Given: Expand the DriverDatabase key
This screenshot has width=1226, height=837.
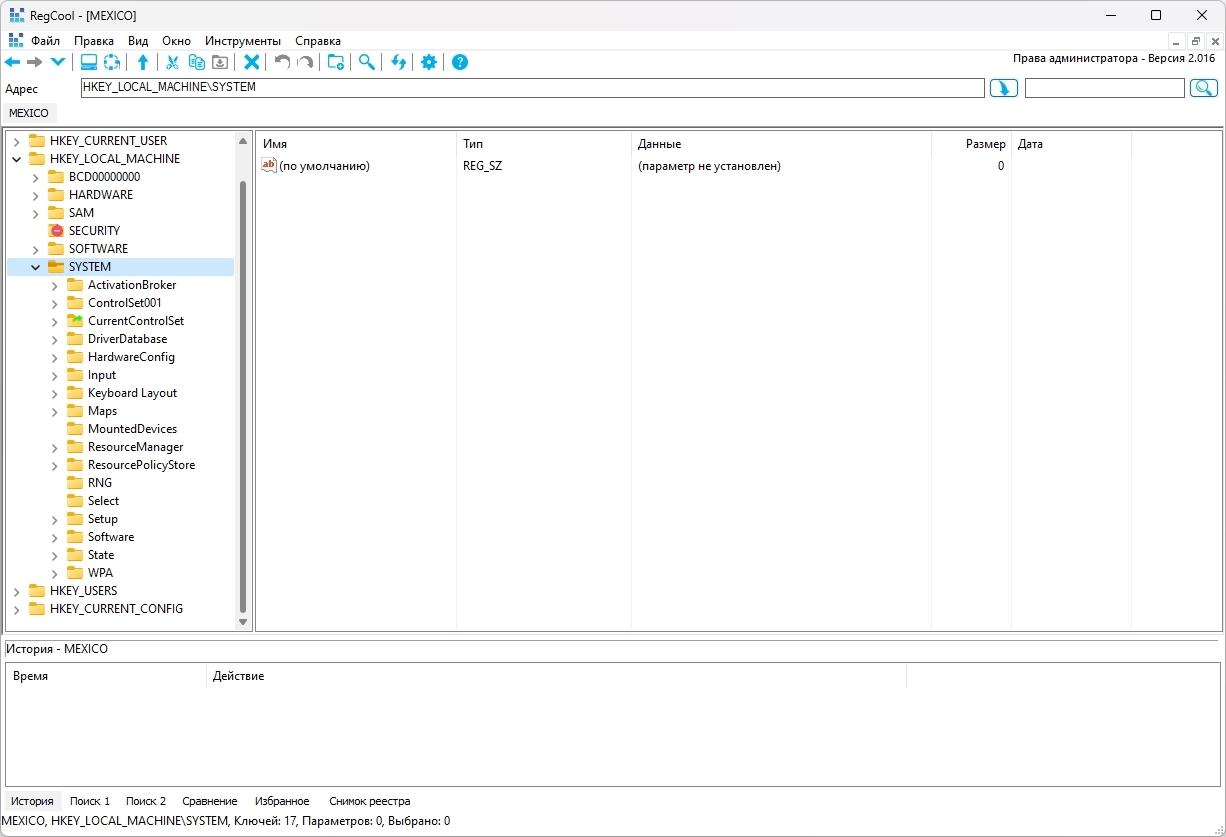Looking at the screenshot, I should [54, 339].
